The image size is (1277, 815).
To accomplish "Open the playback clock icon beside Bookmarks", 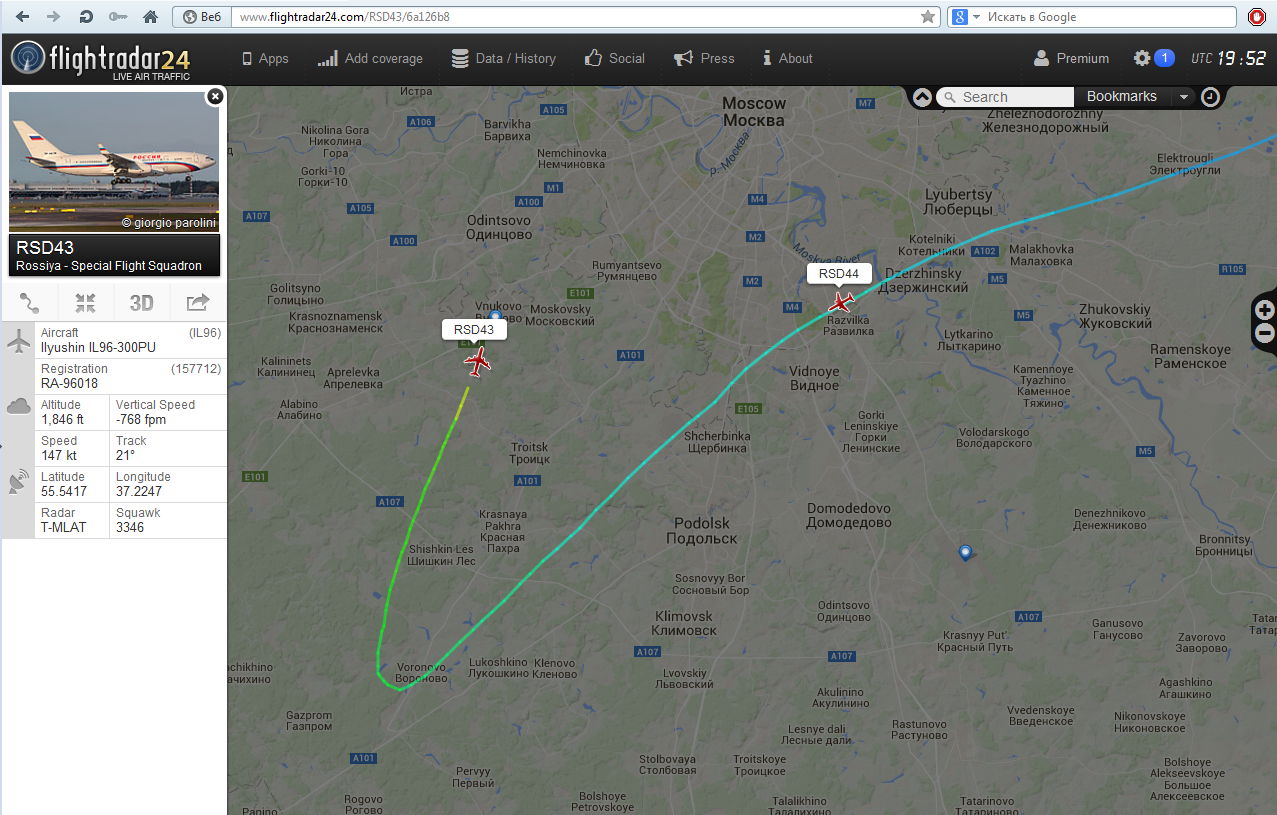I will pos(1210,97).
